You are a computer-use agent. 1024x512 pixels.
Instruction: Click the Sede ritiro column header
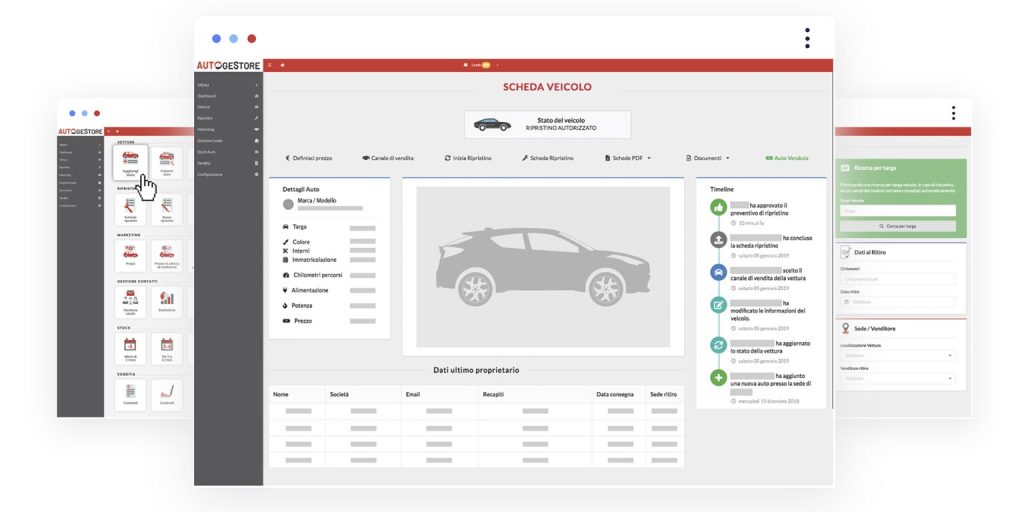point(664,394)
